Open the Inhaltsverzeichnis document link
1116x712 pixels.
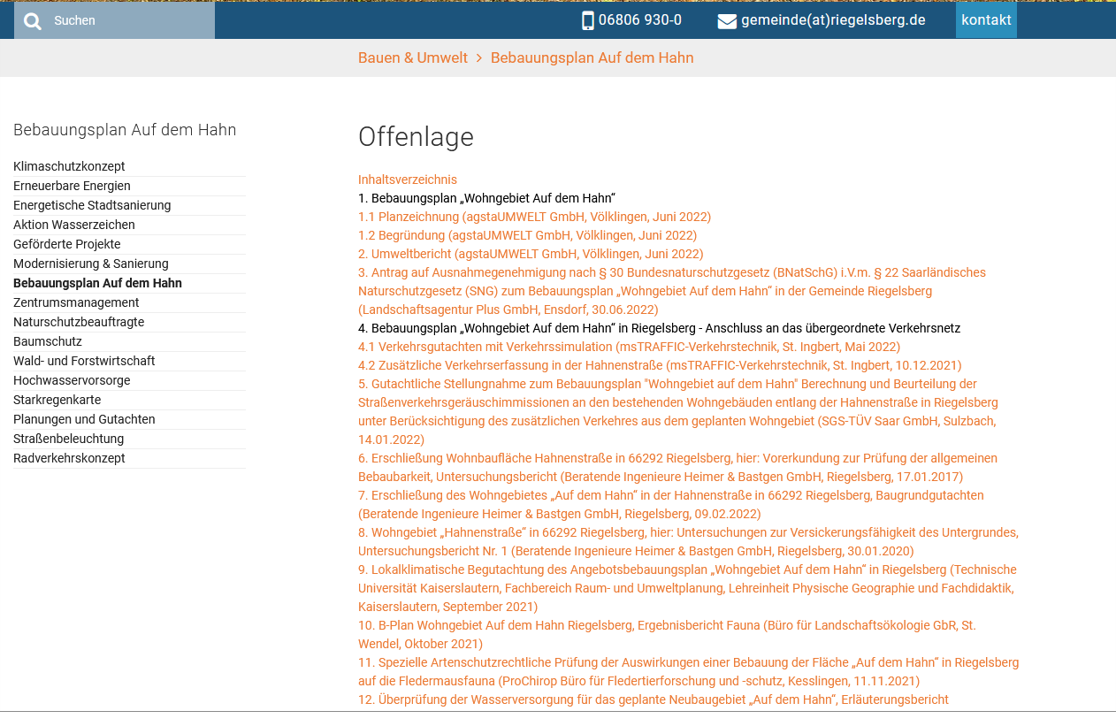(407, 180)
